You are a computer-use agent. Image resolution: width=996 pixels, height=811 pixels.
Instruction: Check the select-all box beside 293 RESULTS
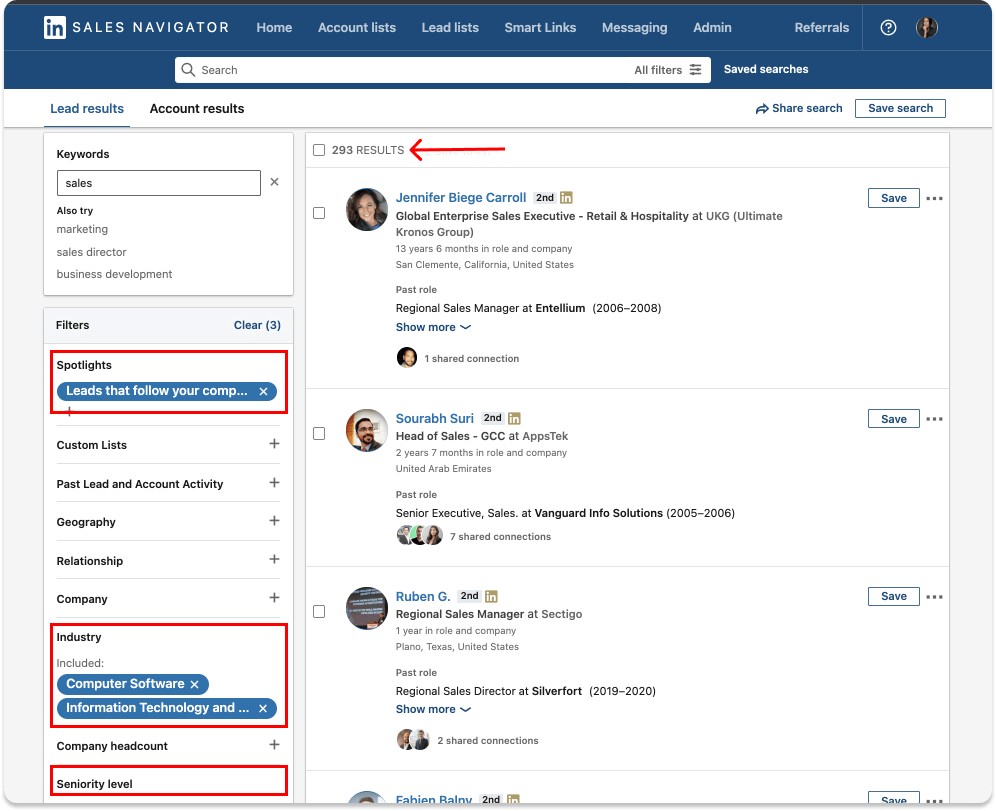319,148
